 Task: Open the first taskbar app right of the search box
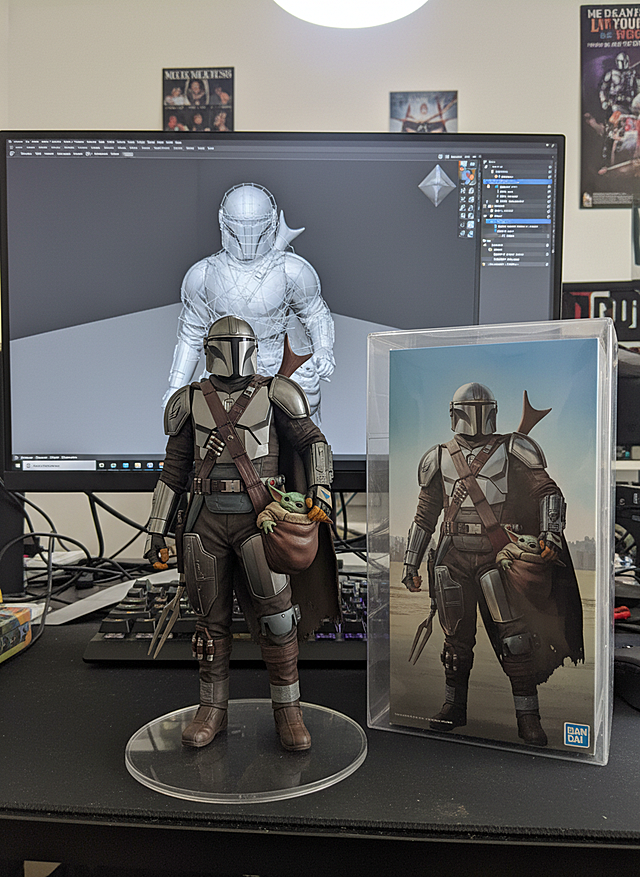click(101, 465)
